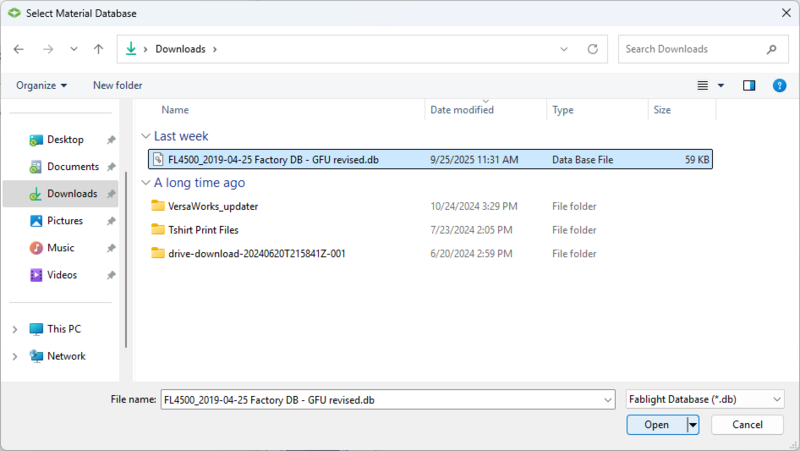Viewport: 800px width, 451px height.
Task: Click the Up one level arrow
Action: point(98,49)
